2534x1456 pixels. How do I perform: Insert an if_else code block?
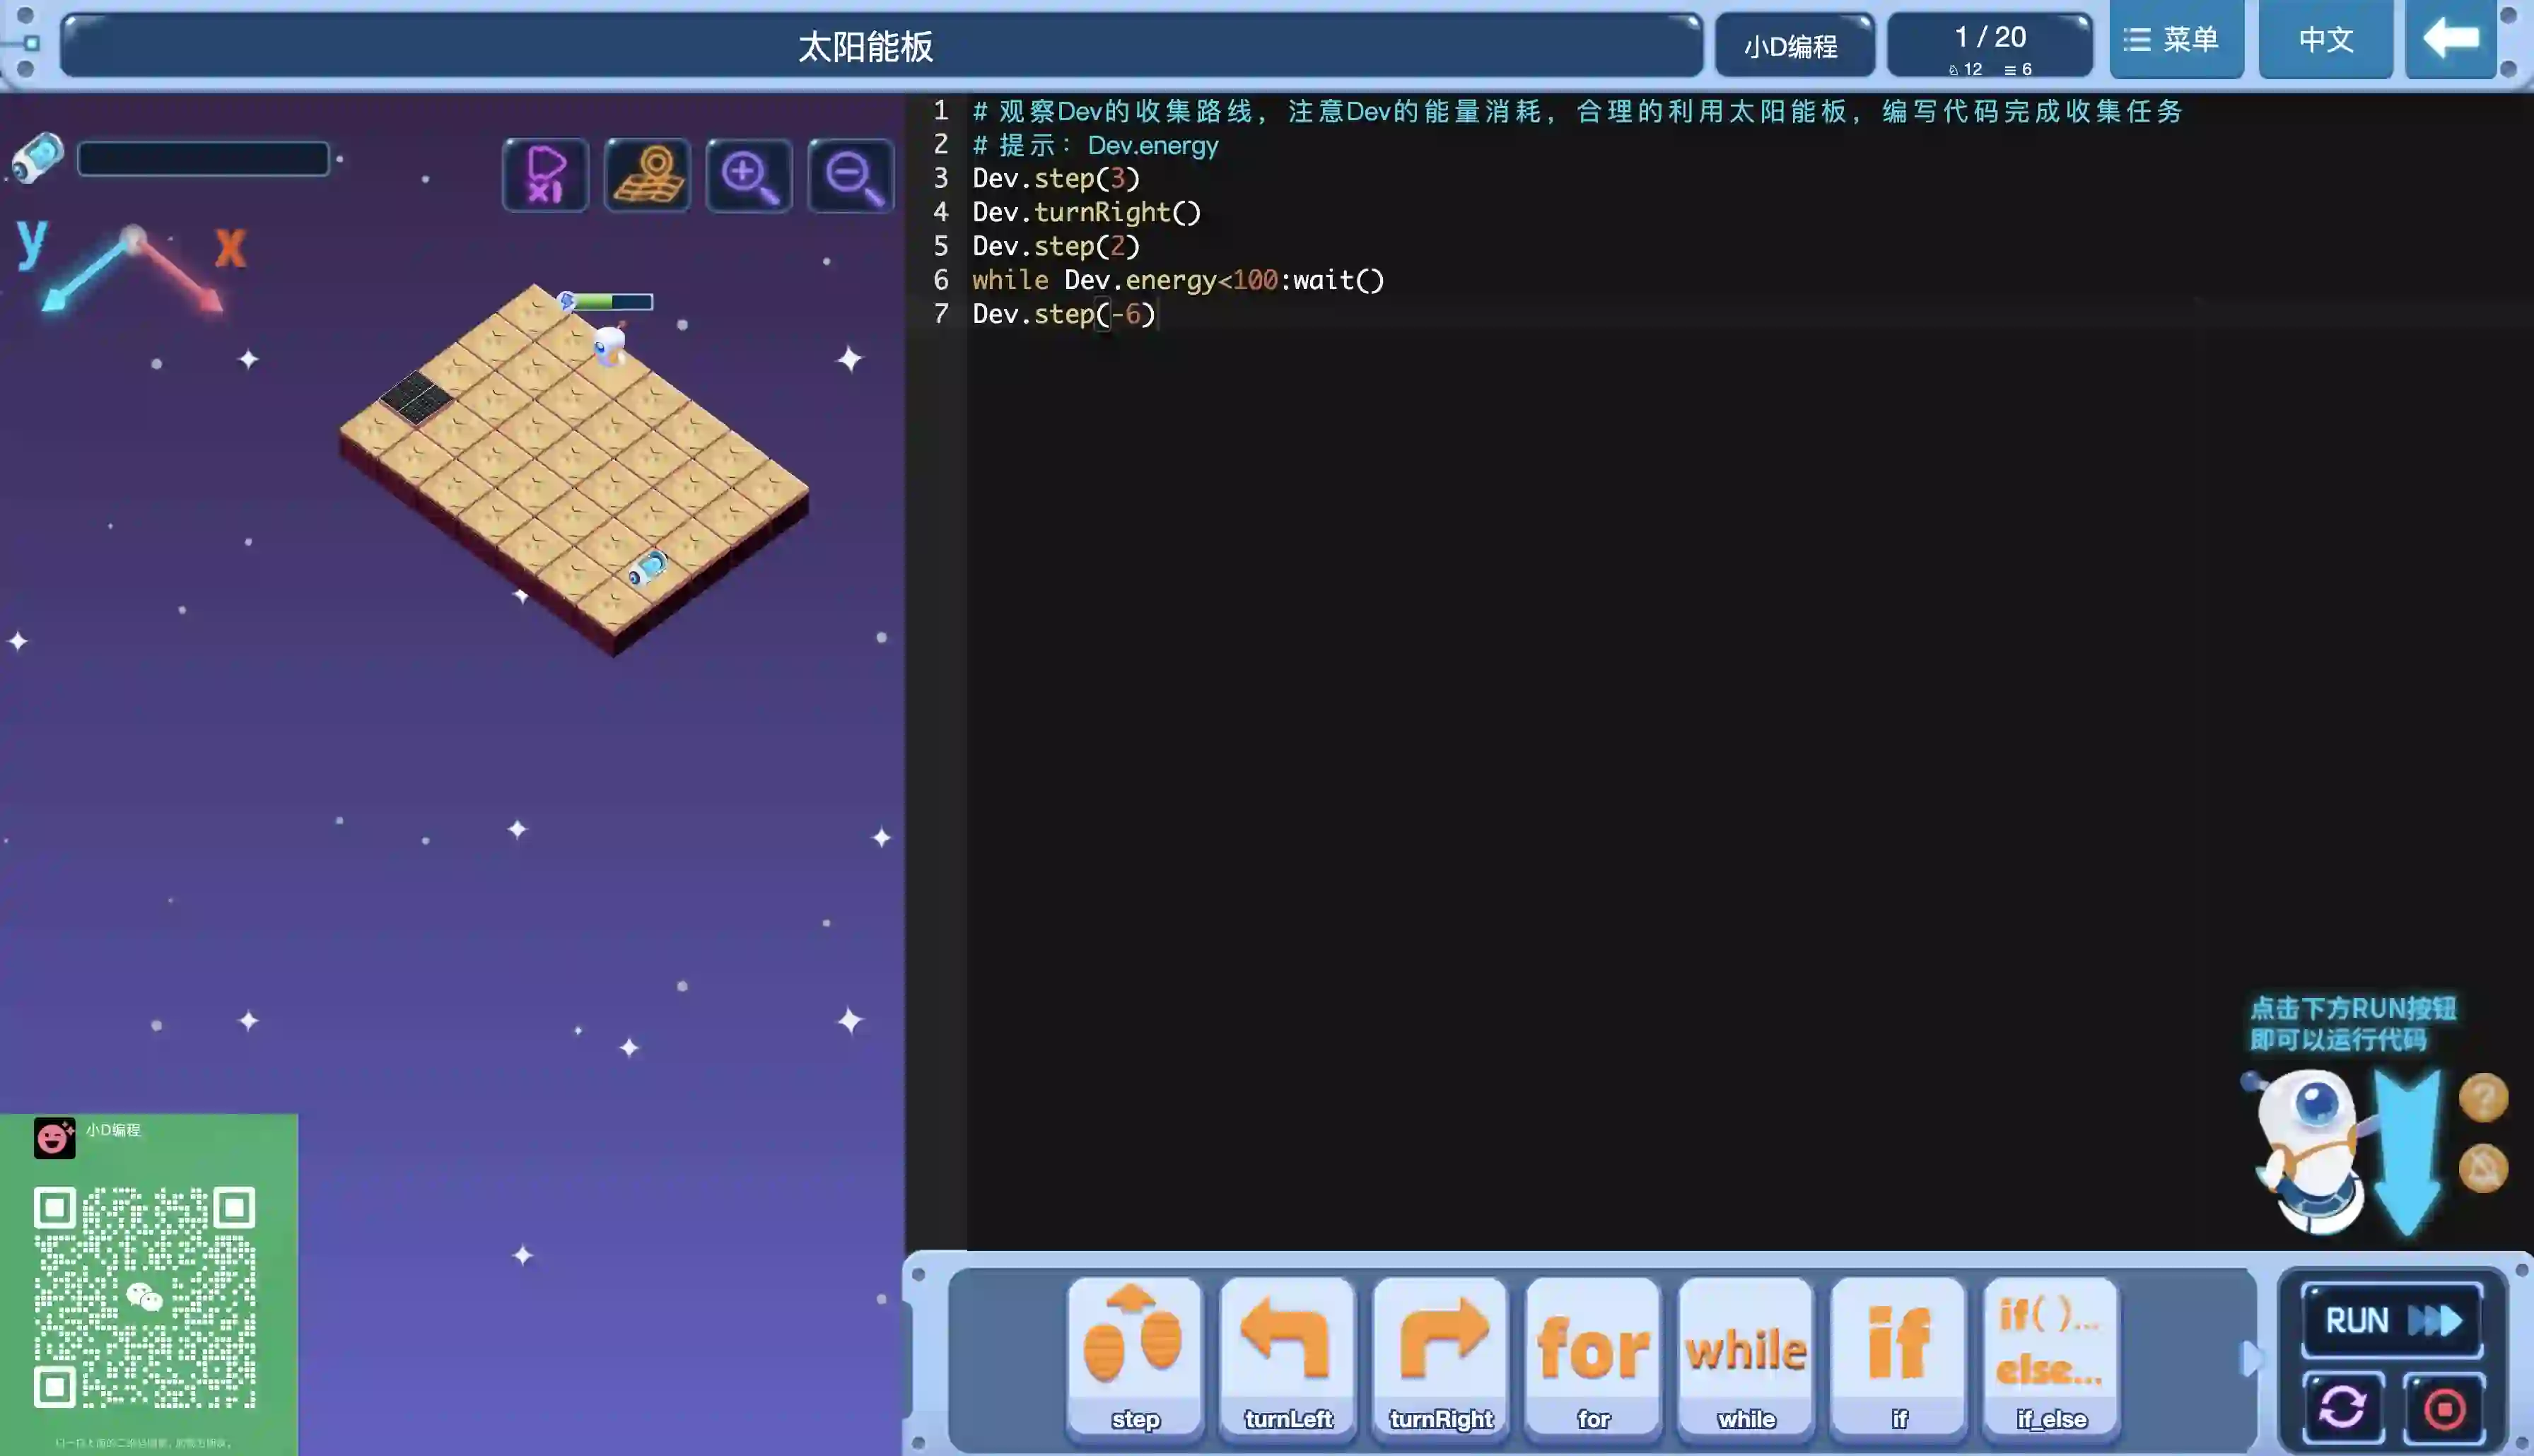[2050, 1355]
